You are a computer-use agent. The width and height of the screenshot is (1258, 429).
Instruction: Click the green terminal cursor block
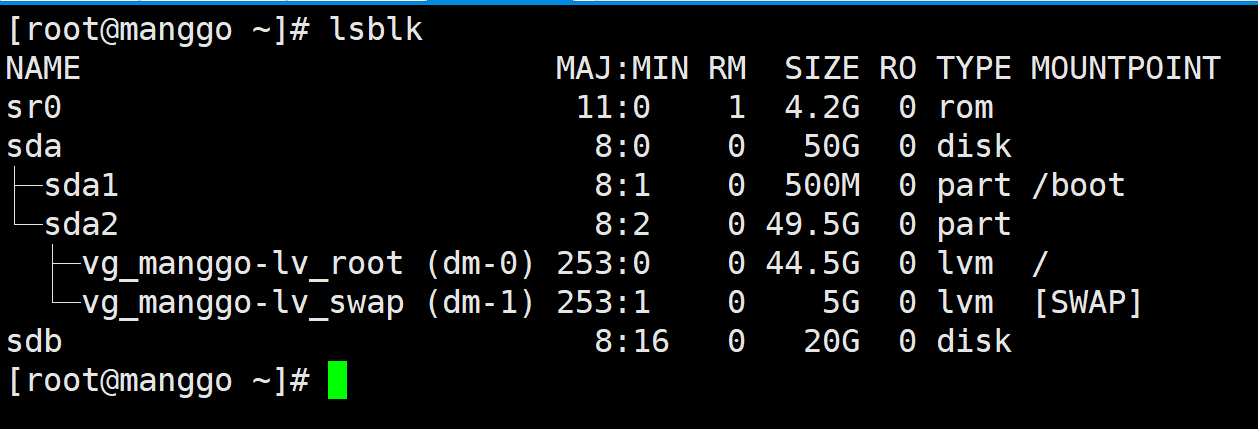[337, 381]
